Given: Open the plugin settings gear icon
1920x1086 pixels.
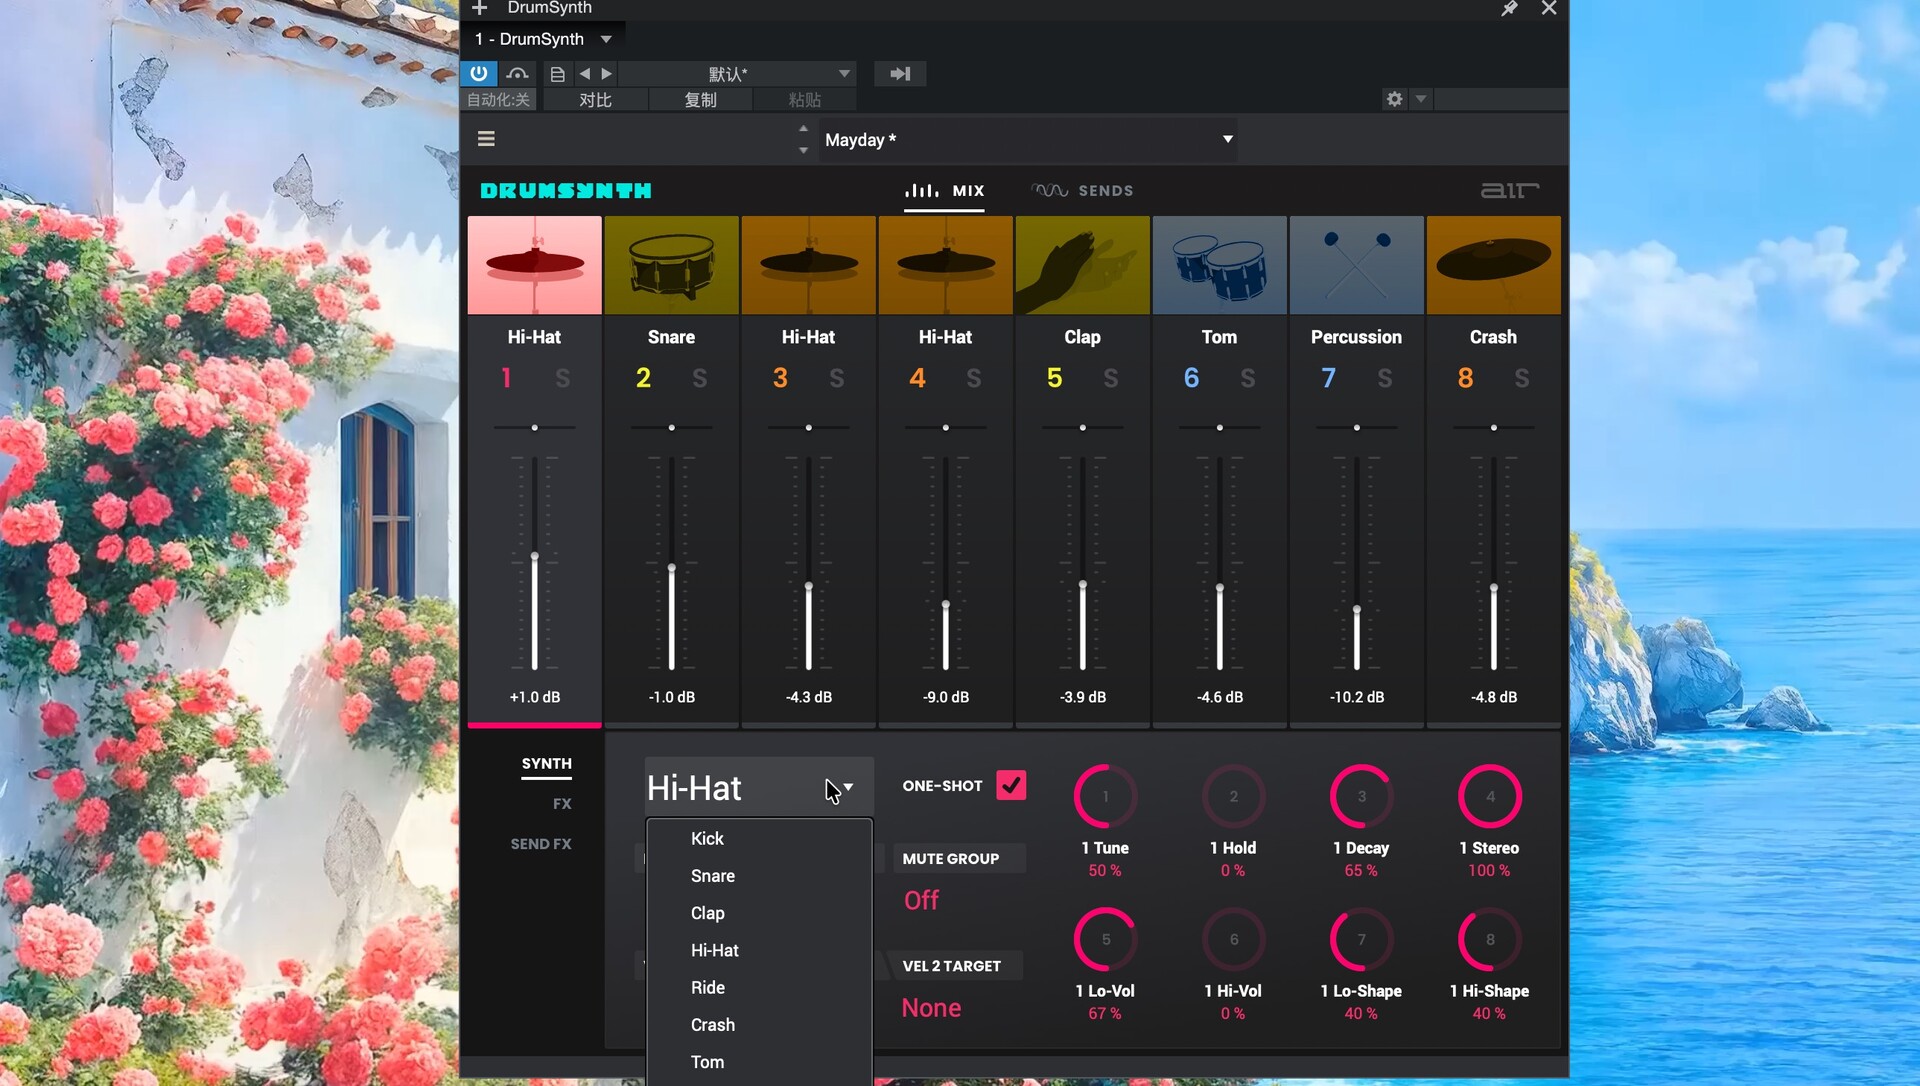Looking at the screenshot, I should (1394, 99).
